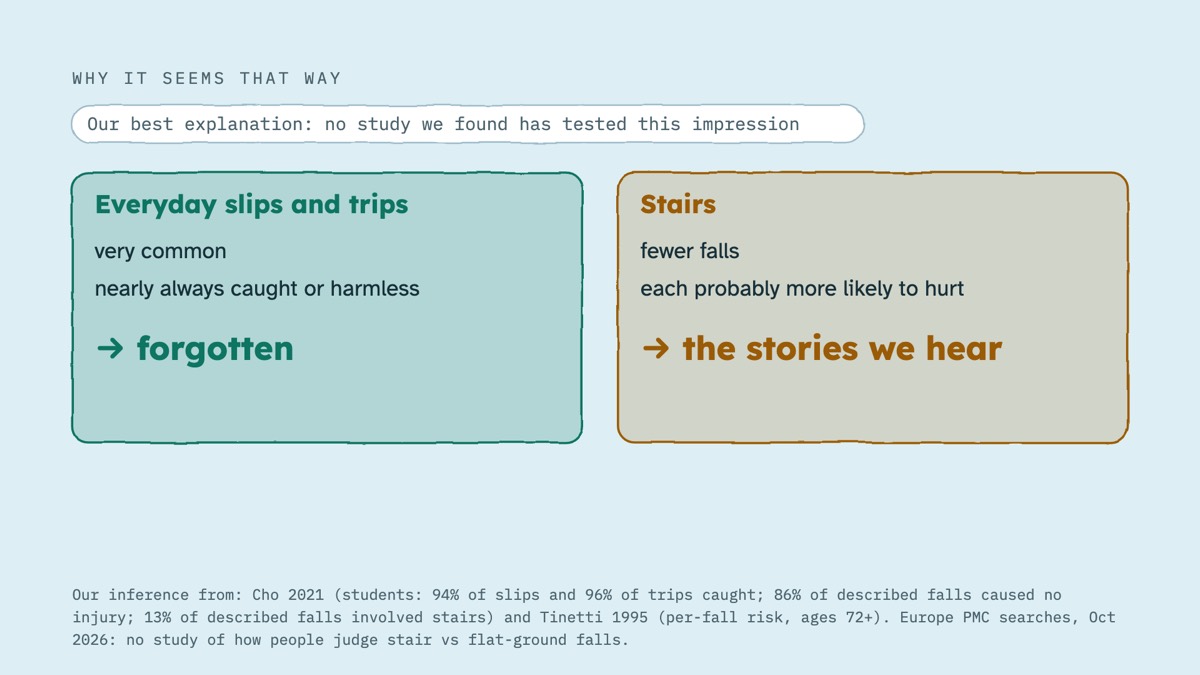
Task: Click 'the stories we hear' text
Action: pyautogui.click(x=842, y=349)
